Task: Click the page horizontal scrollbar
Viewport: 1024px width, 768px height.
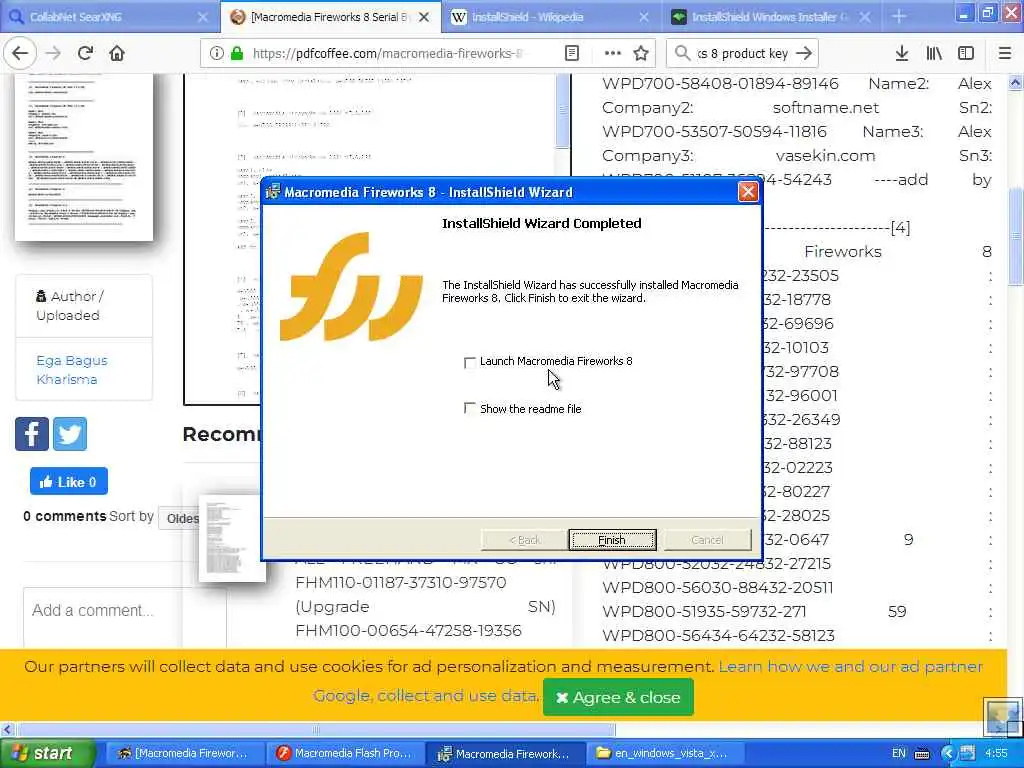Action: 315,729
